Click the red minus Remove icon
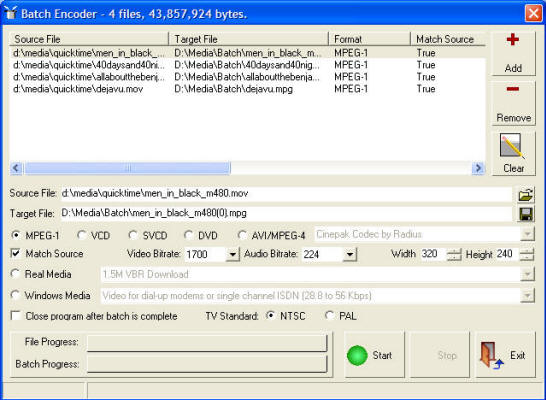546x400 pixels. pos(513,89)
